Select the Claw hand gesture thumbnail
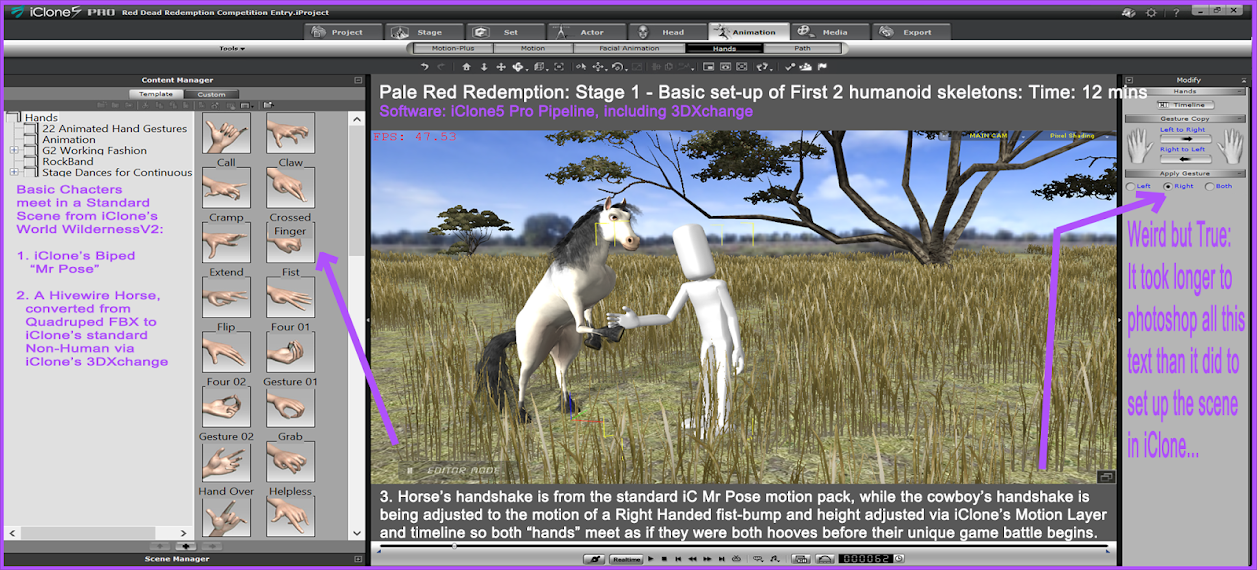The height and width of the screenshot is (570, 1257). pos(290,133)
